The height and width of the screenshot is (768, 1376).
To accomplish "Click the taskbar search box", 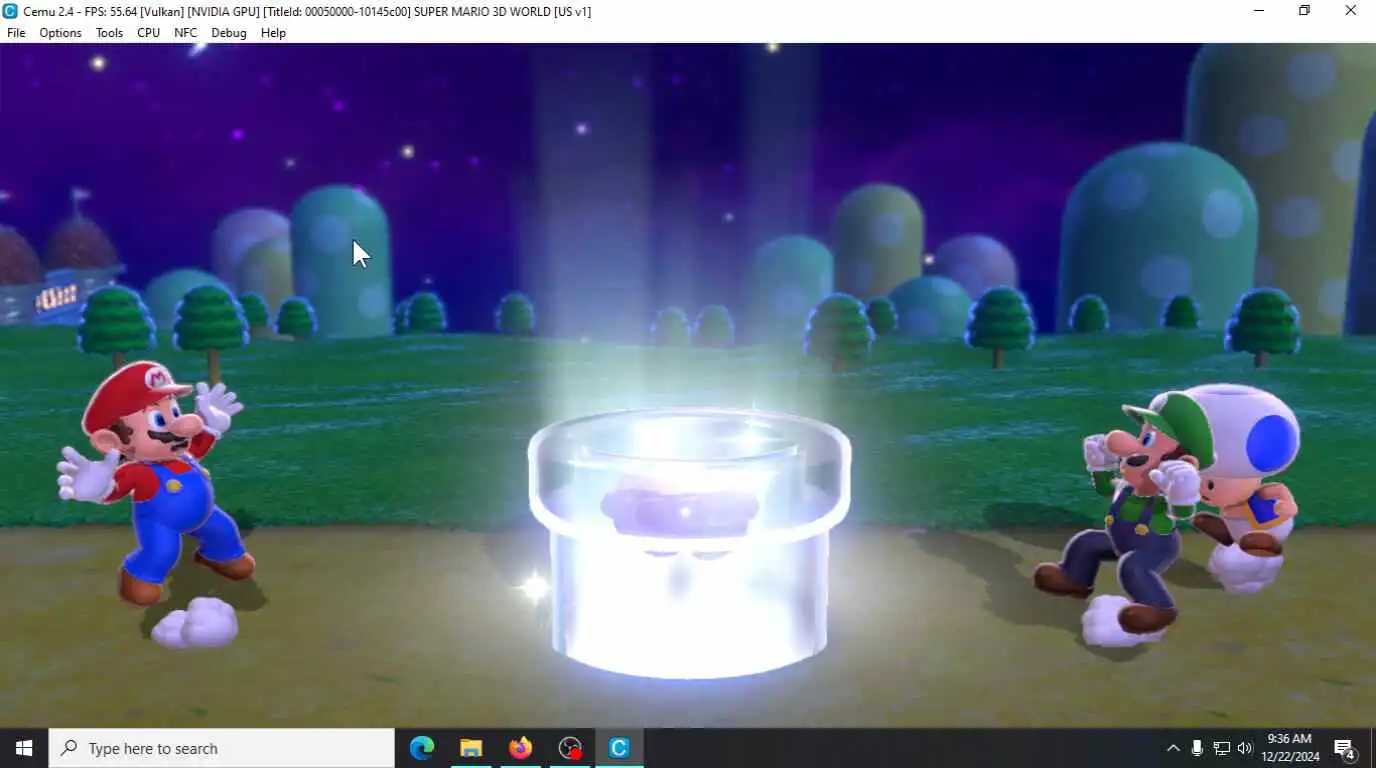I will 222,748.
